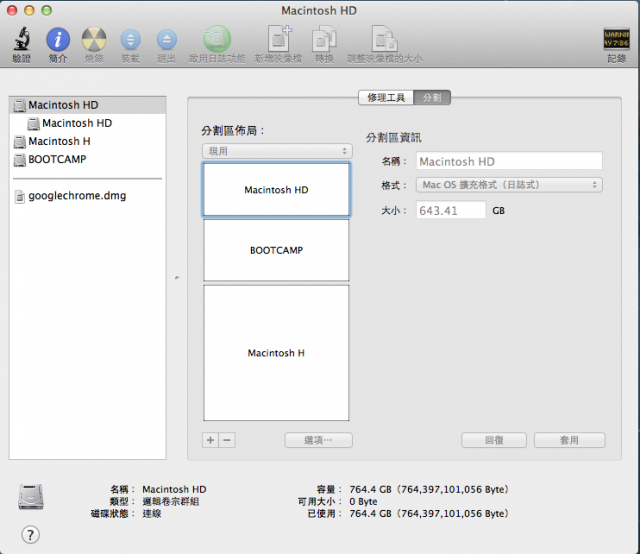Select the BOOTCAMP partition block in layout

point(276,250)
